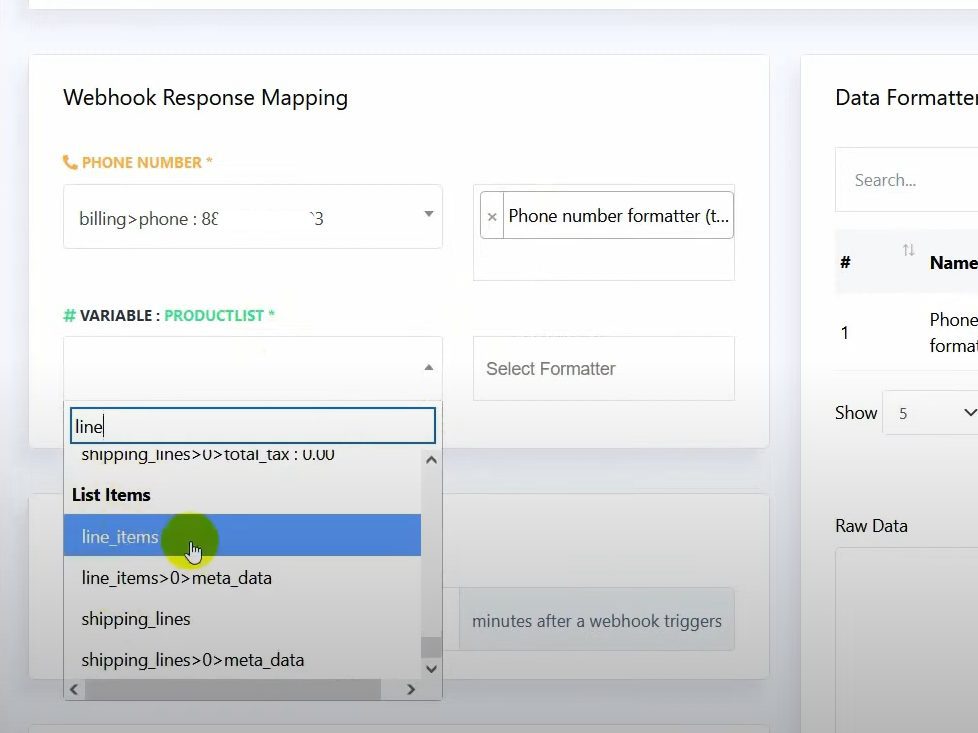This screenshot has width=978, height=733.
Task: Choose line_items>0>meta_data from the list
Action: 176,578
